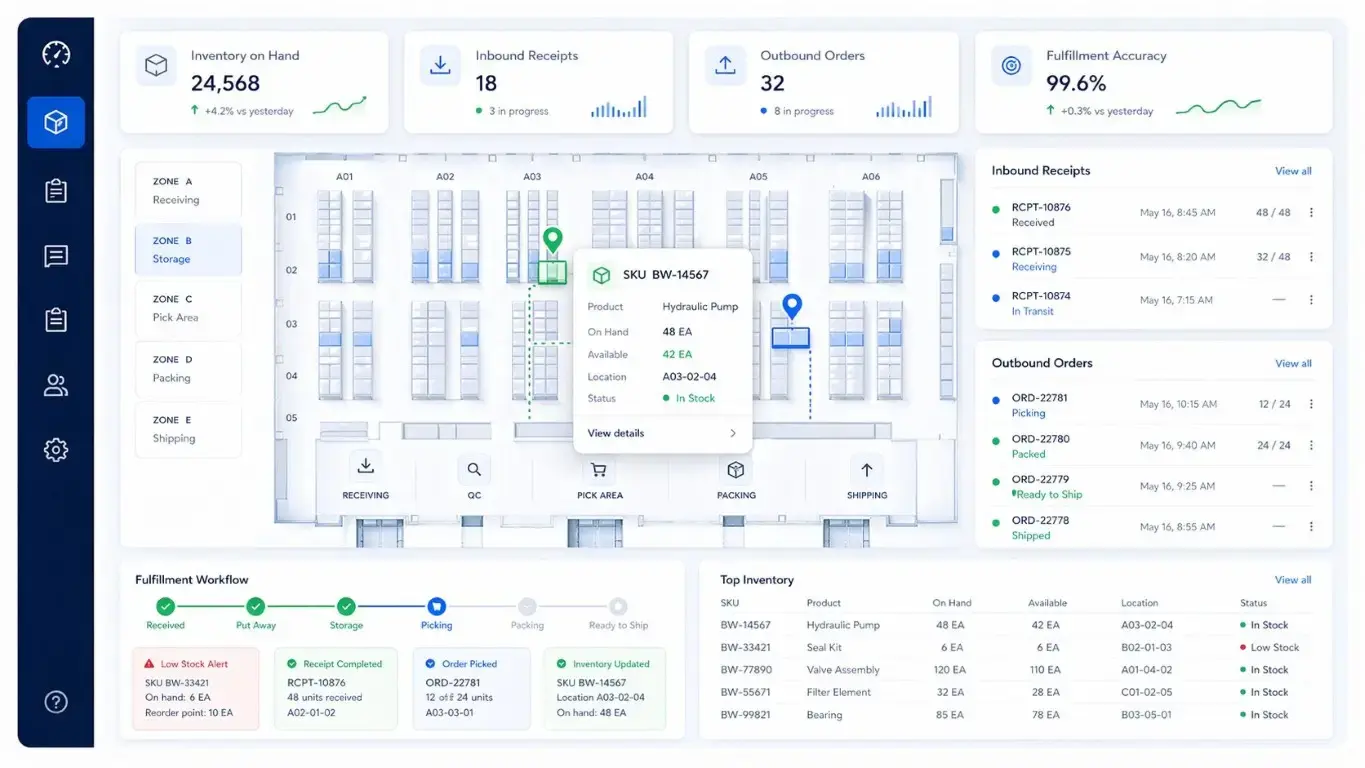
Task: Open the dashboard gauge icon in sidebar
Action: click(x=56, y=54)
